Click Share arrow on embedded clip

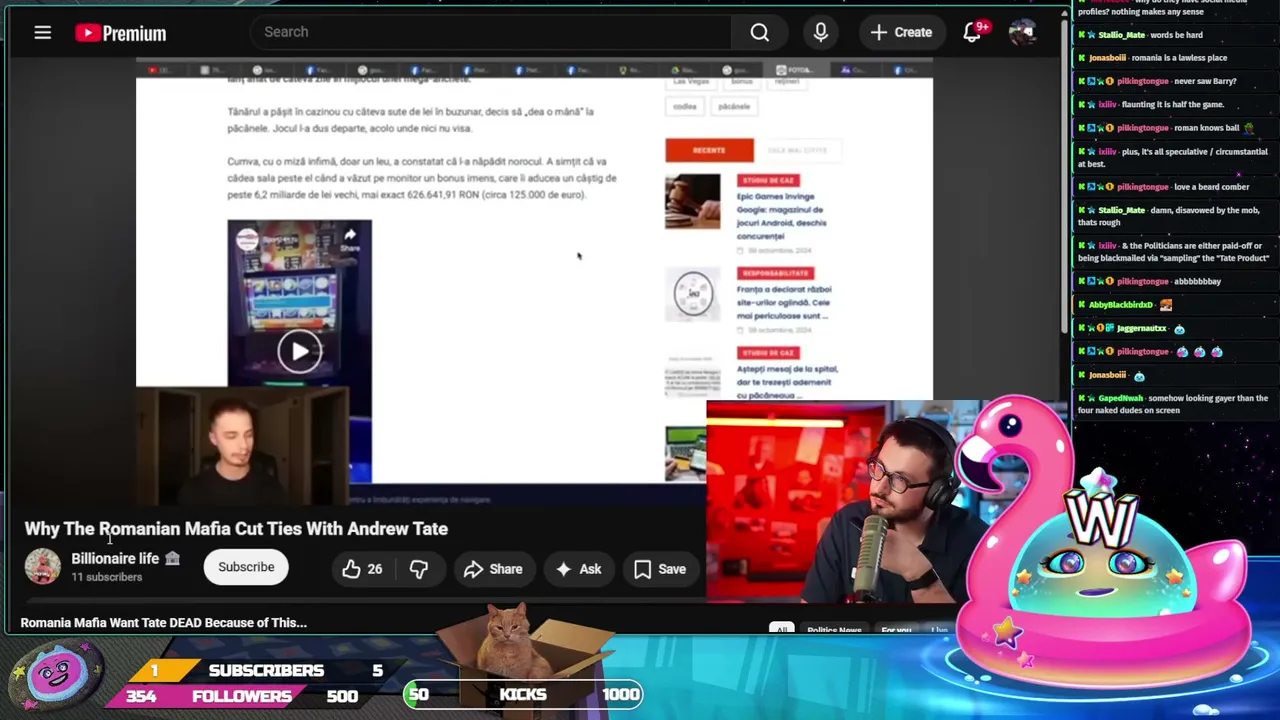point(350,239)
